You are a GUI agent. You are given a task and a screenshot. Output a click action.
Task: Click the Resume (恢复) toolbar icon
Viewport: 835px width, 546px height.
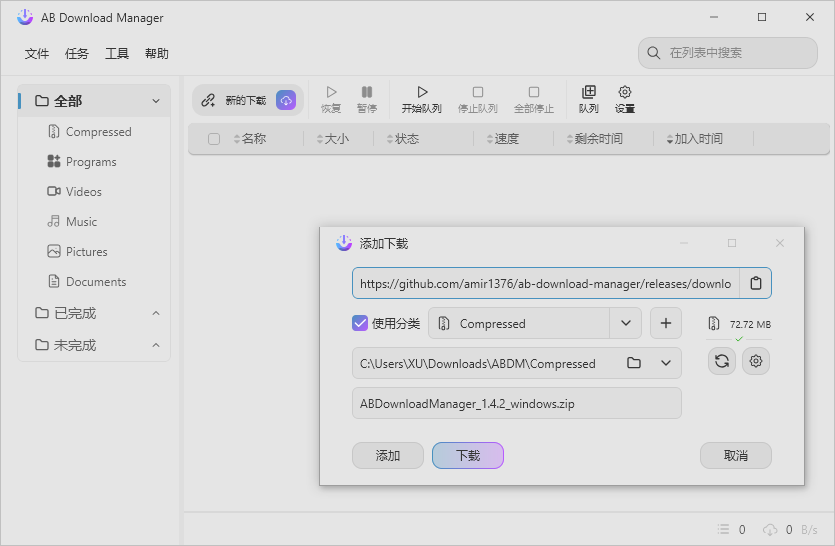[x=331, y=92]
